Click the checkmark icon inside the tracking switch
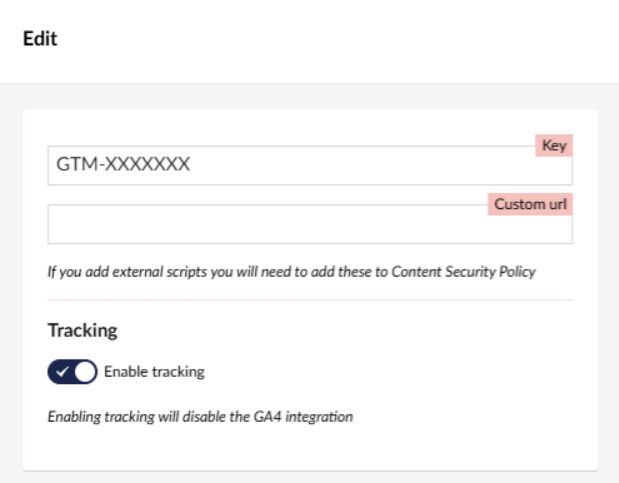This screenshot has width=619, height=483. click(60, 372)
